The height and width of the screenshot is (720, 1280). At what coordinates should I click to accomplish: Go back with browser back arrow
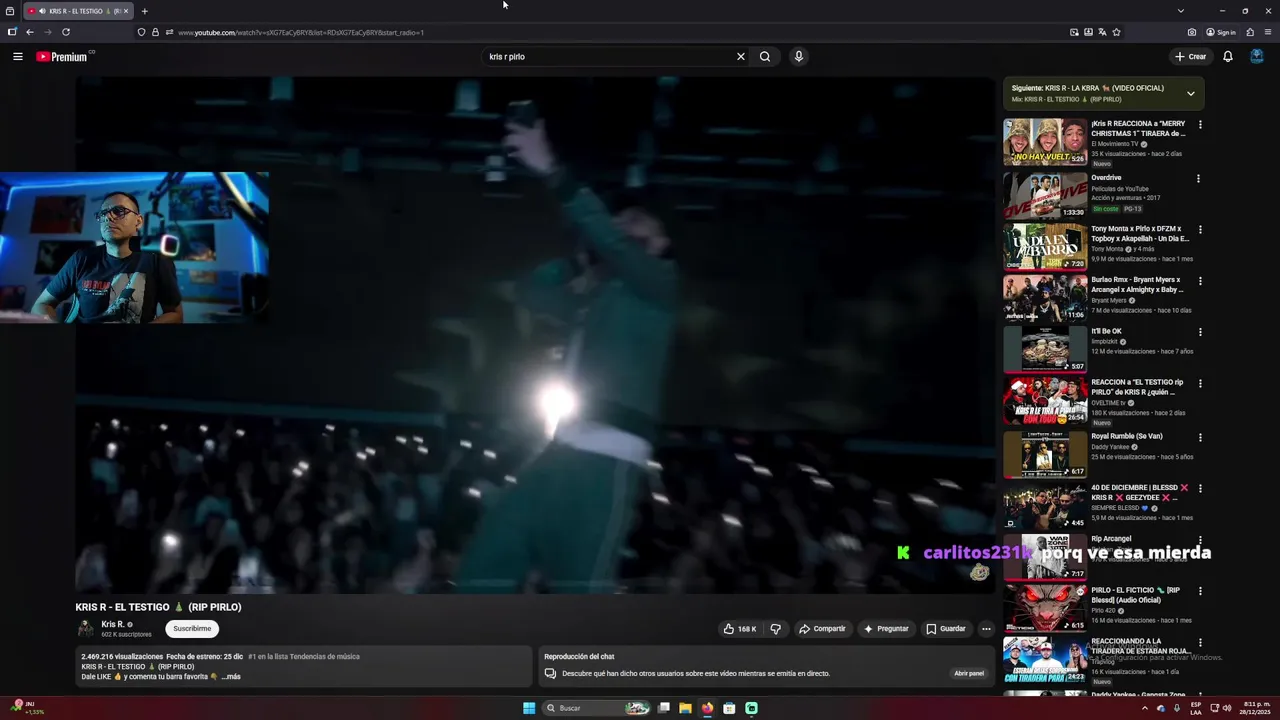(29, 32)
